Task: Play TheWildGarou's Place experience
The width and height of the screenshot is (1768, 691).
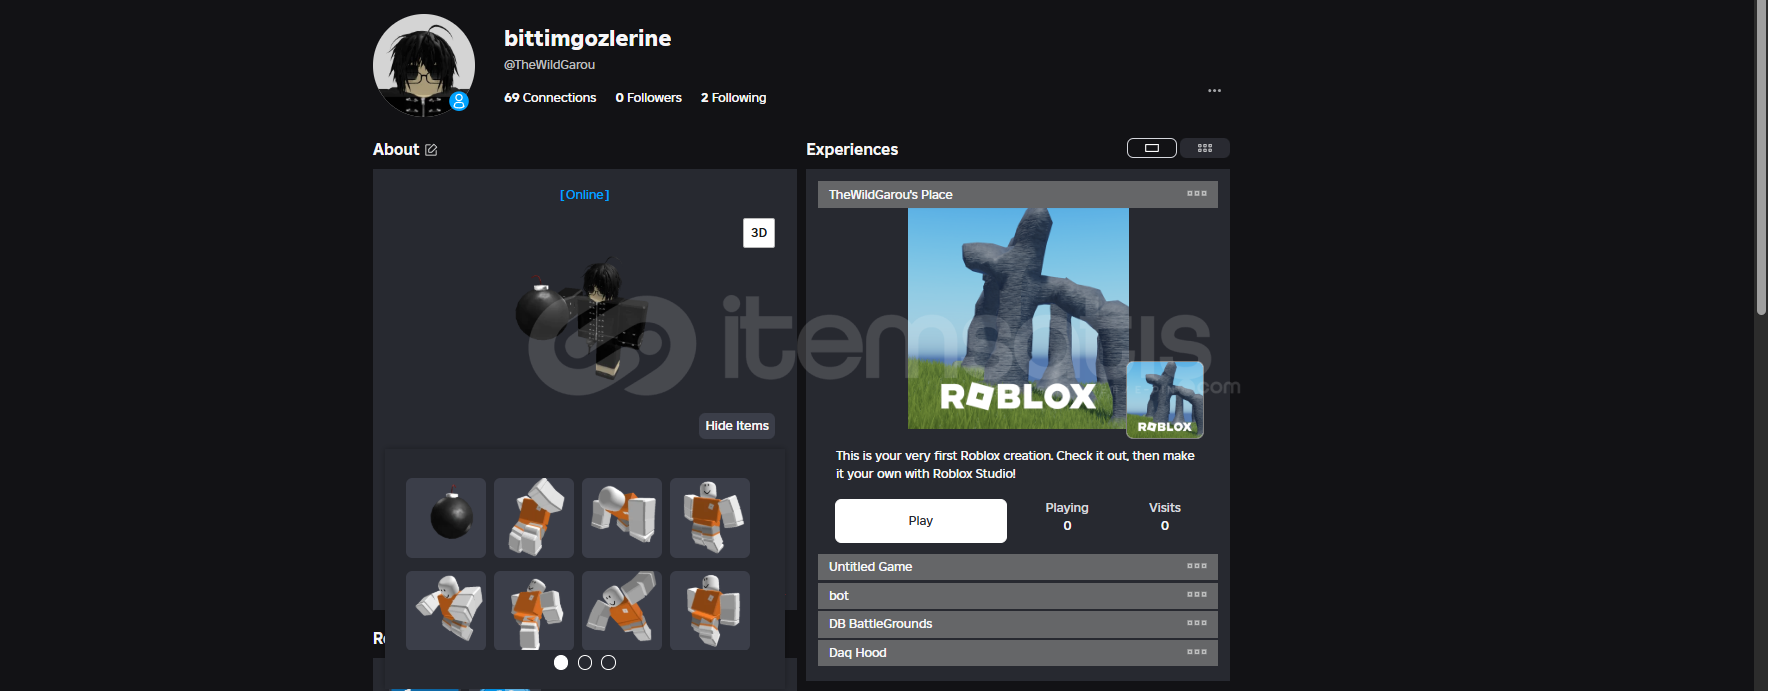Action: click(921, 521)
